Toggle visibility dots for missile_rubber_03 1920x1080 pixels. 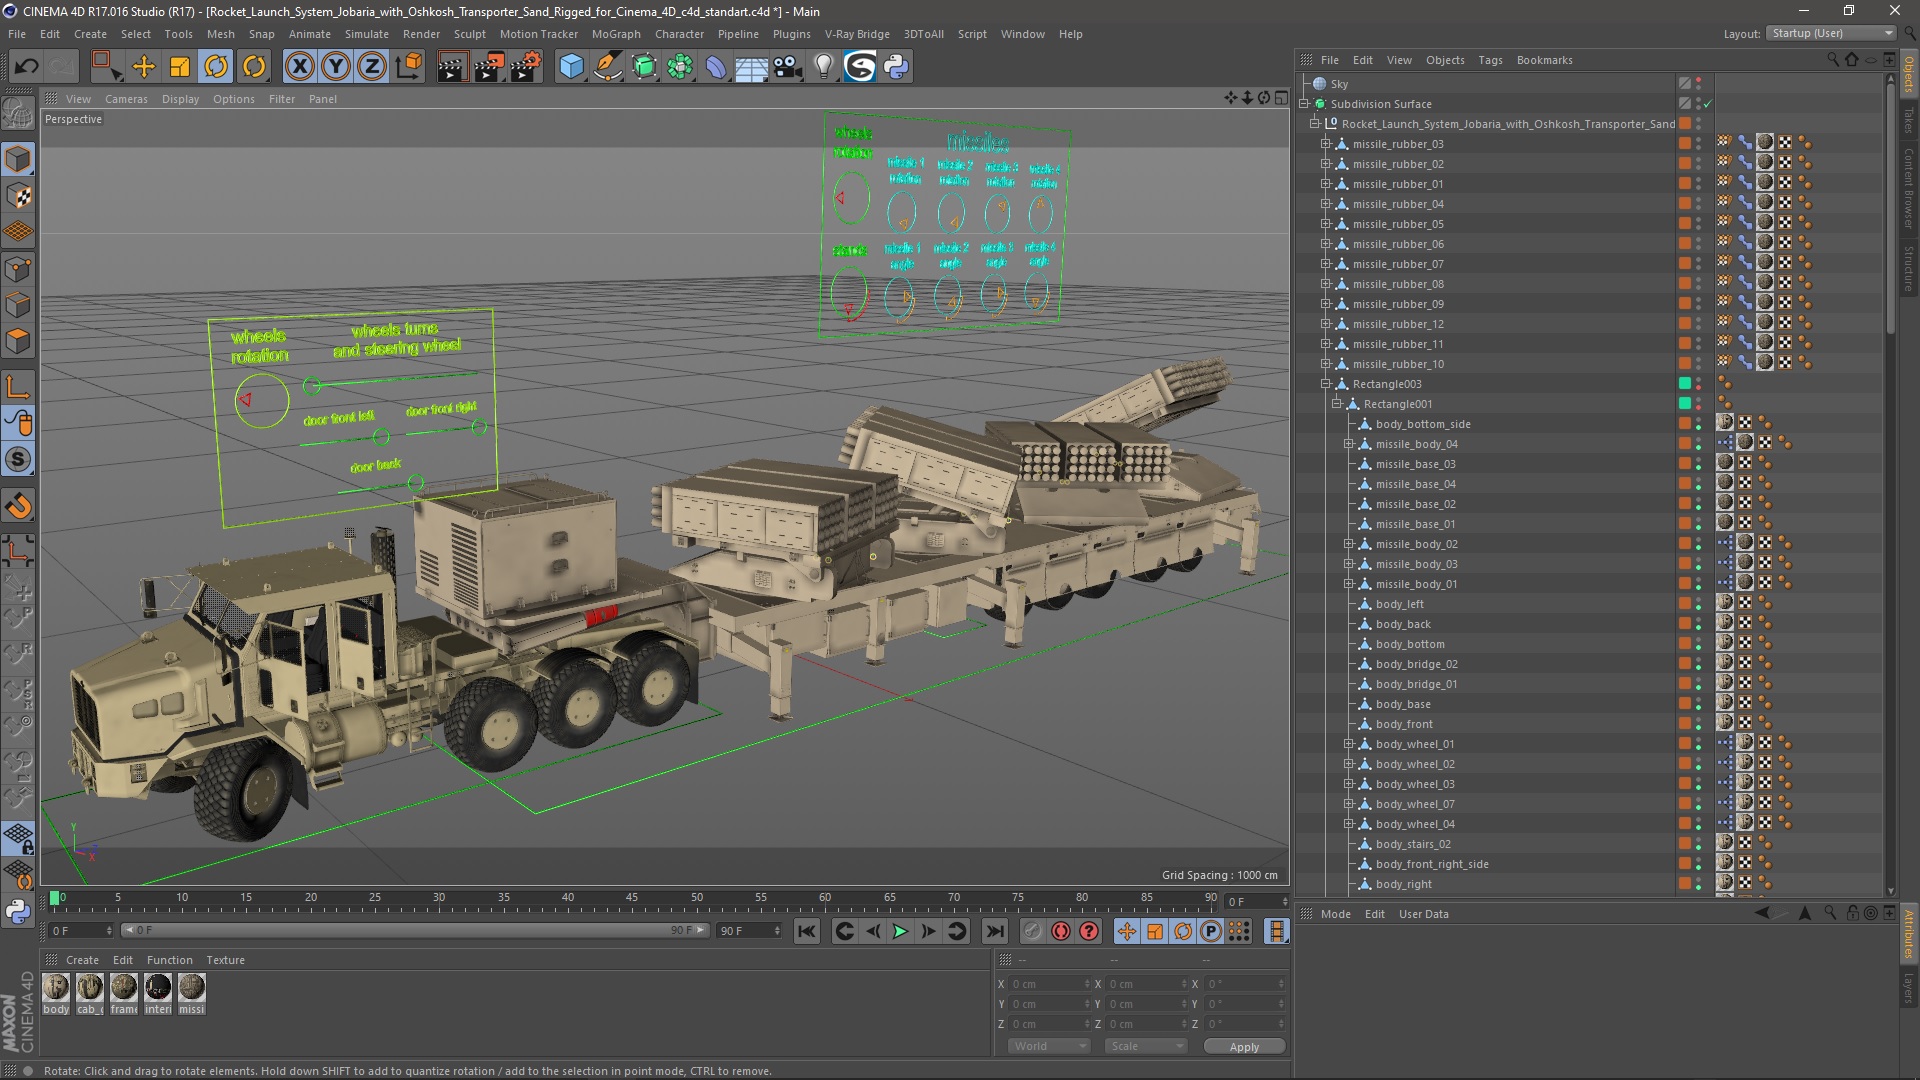coord(1699,144)
